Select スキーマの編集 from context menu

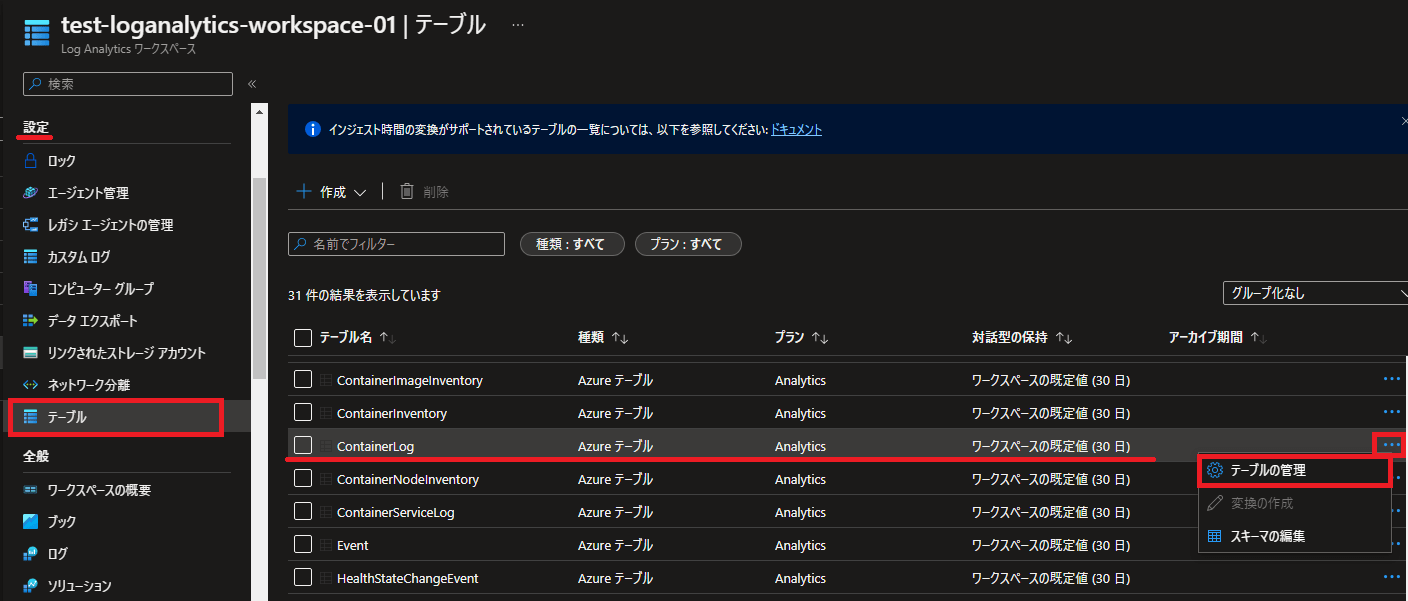1294,535
